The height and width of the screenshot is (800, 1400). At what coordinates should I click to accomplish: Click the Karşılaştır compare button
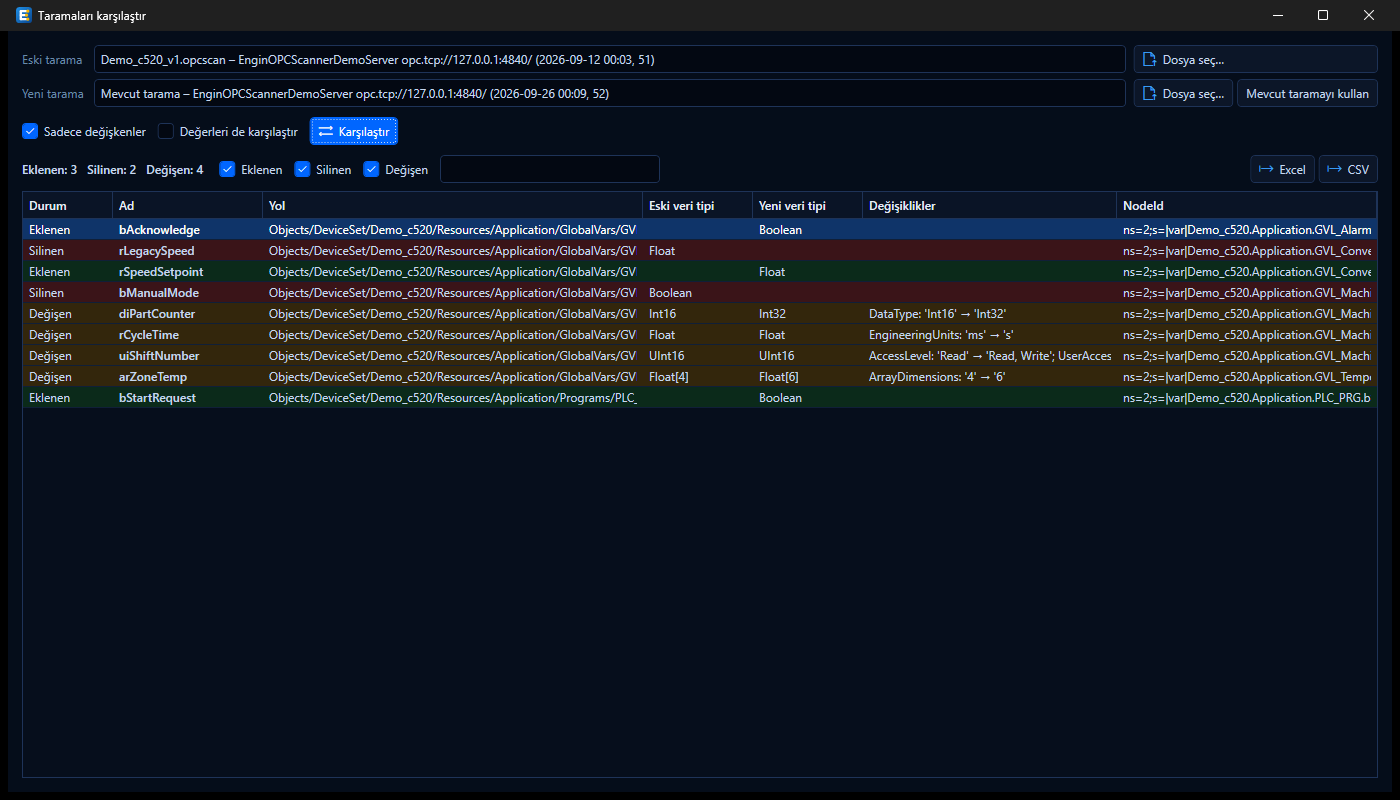(x=354, y=131)
